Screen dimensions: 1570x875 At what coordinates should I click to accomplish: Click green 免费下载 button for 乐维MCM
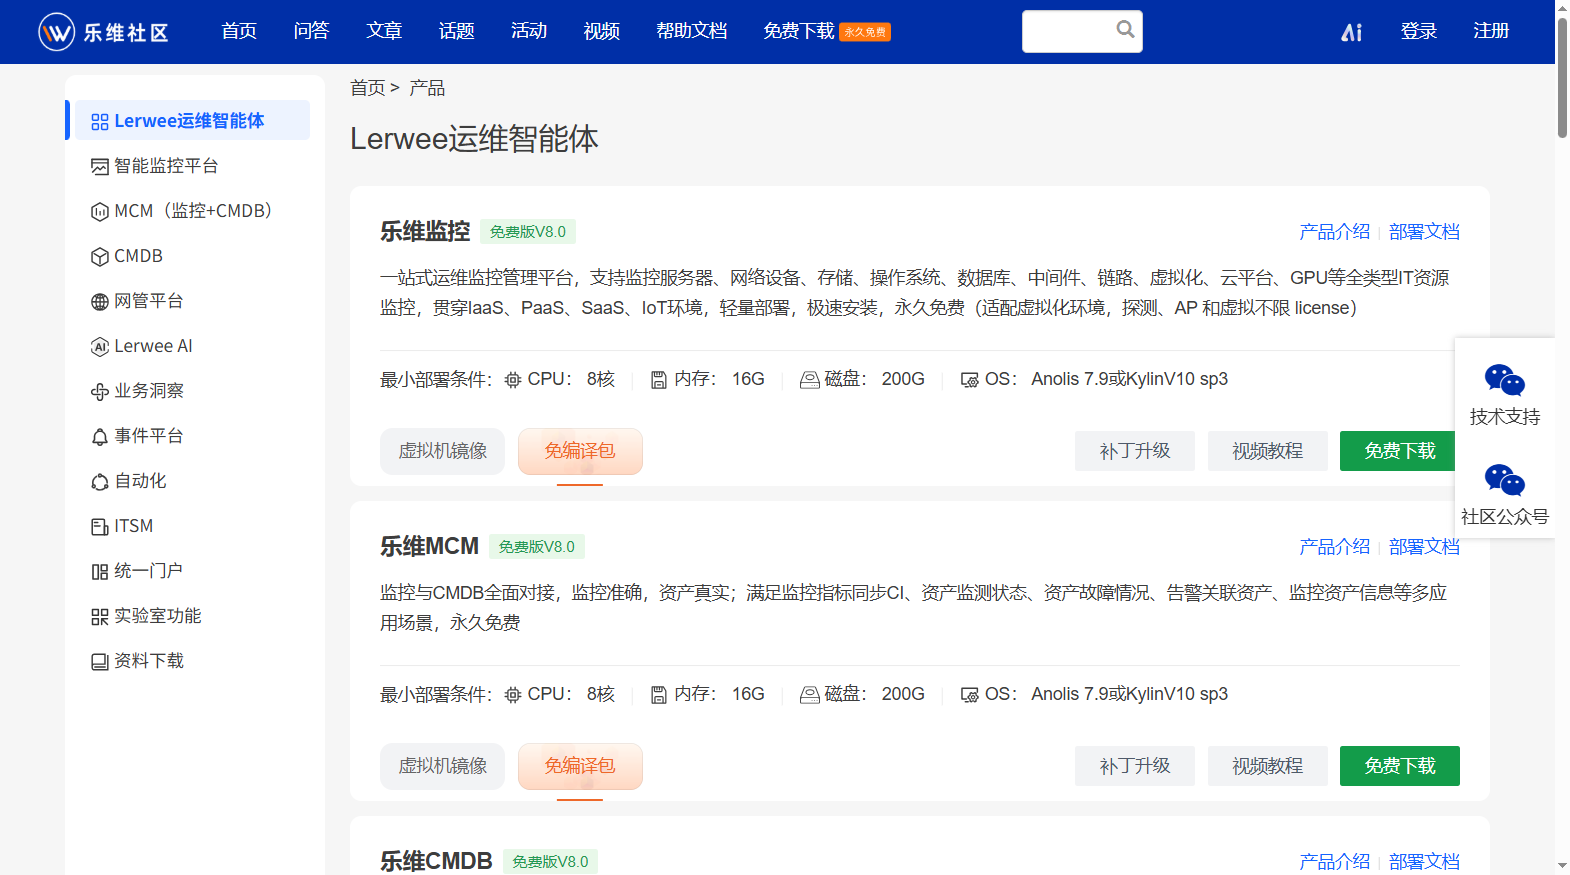[1400, 766]
